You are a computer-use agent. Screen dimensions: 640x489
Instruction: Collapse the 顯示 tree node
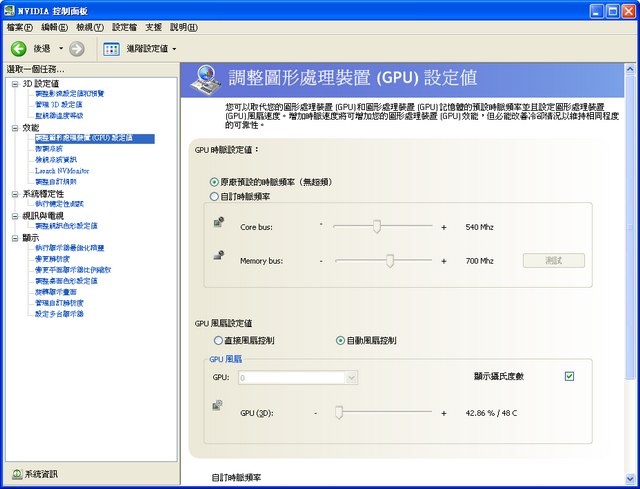point(15,238)
